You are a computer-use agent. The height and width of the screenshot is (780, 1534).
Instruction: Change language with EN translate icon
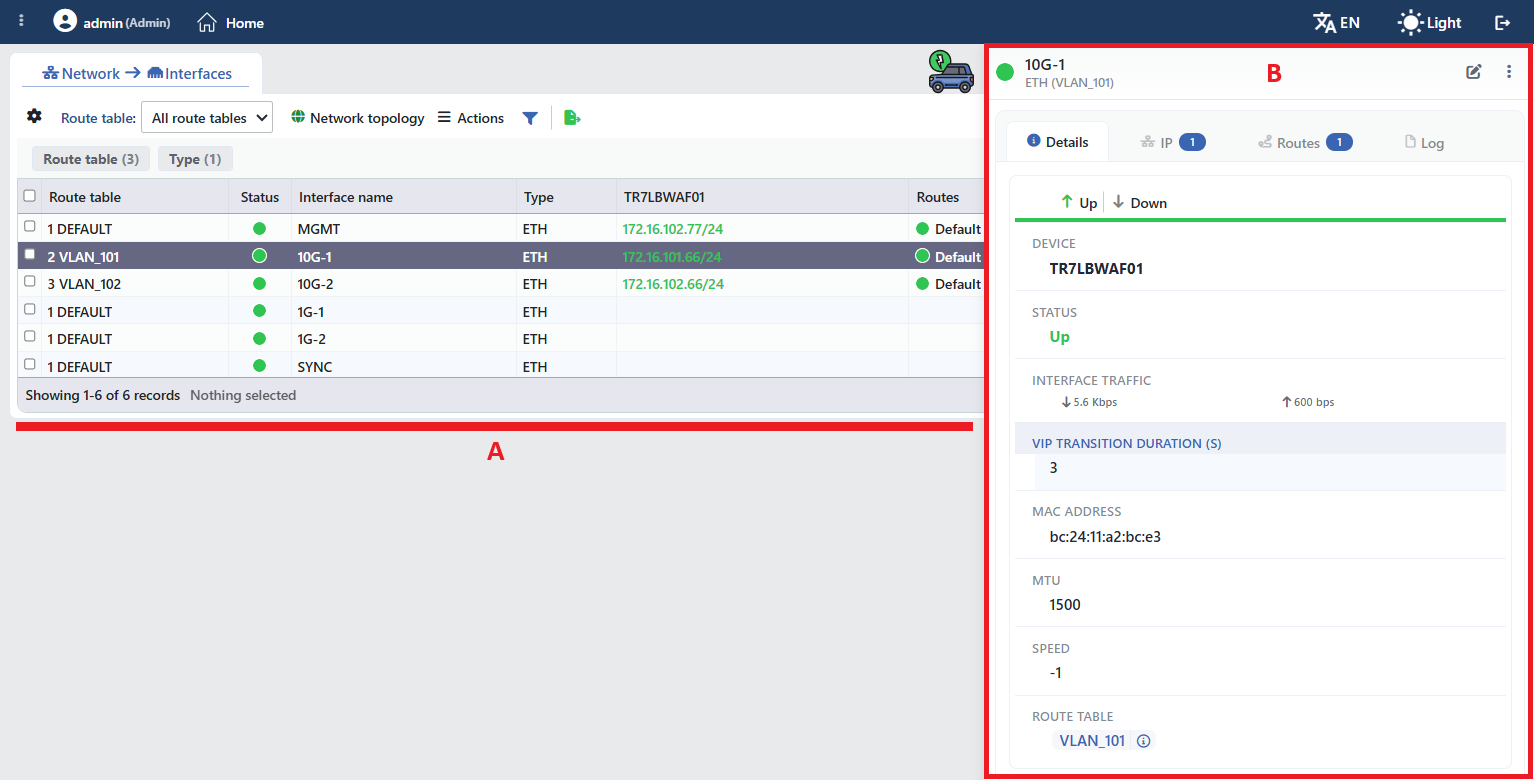pos(1336,22)
